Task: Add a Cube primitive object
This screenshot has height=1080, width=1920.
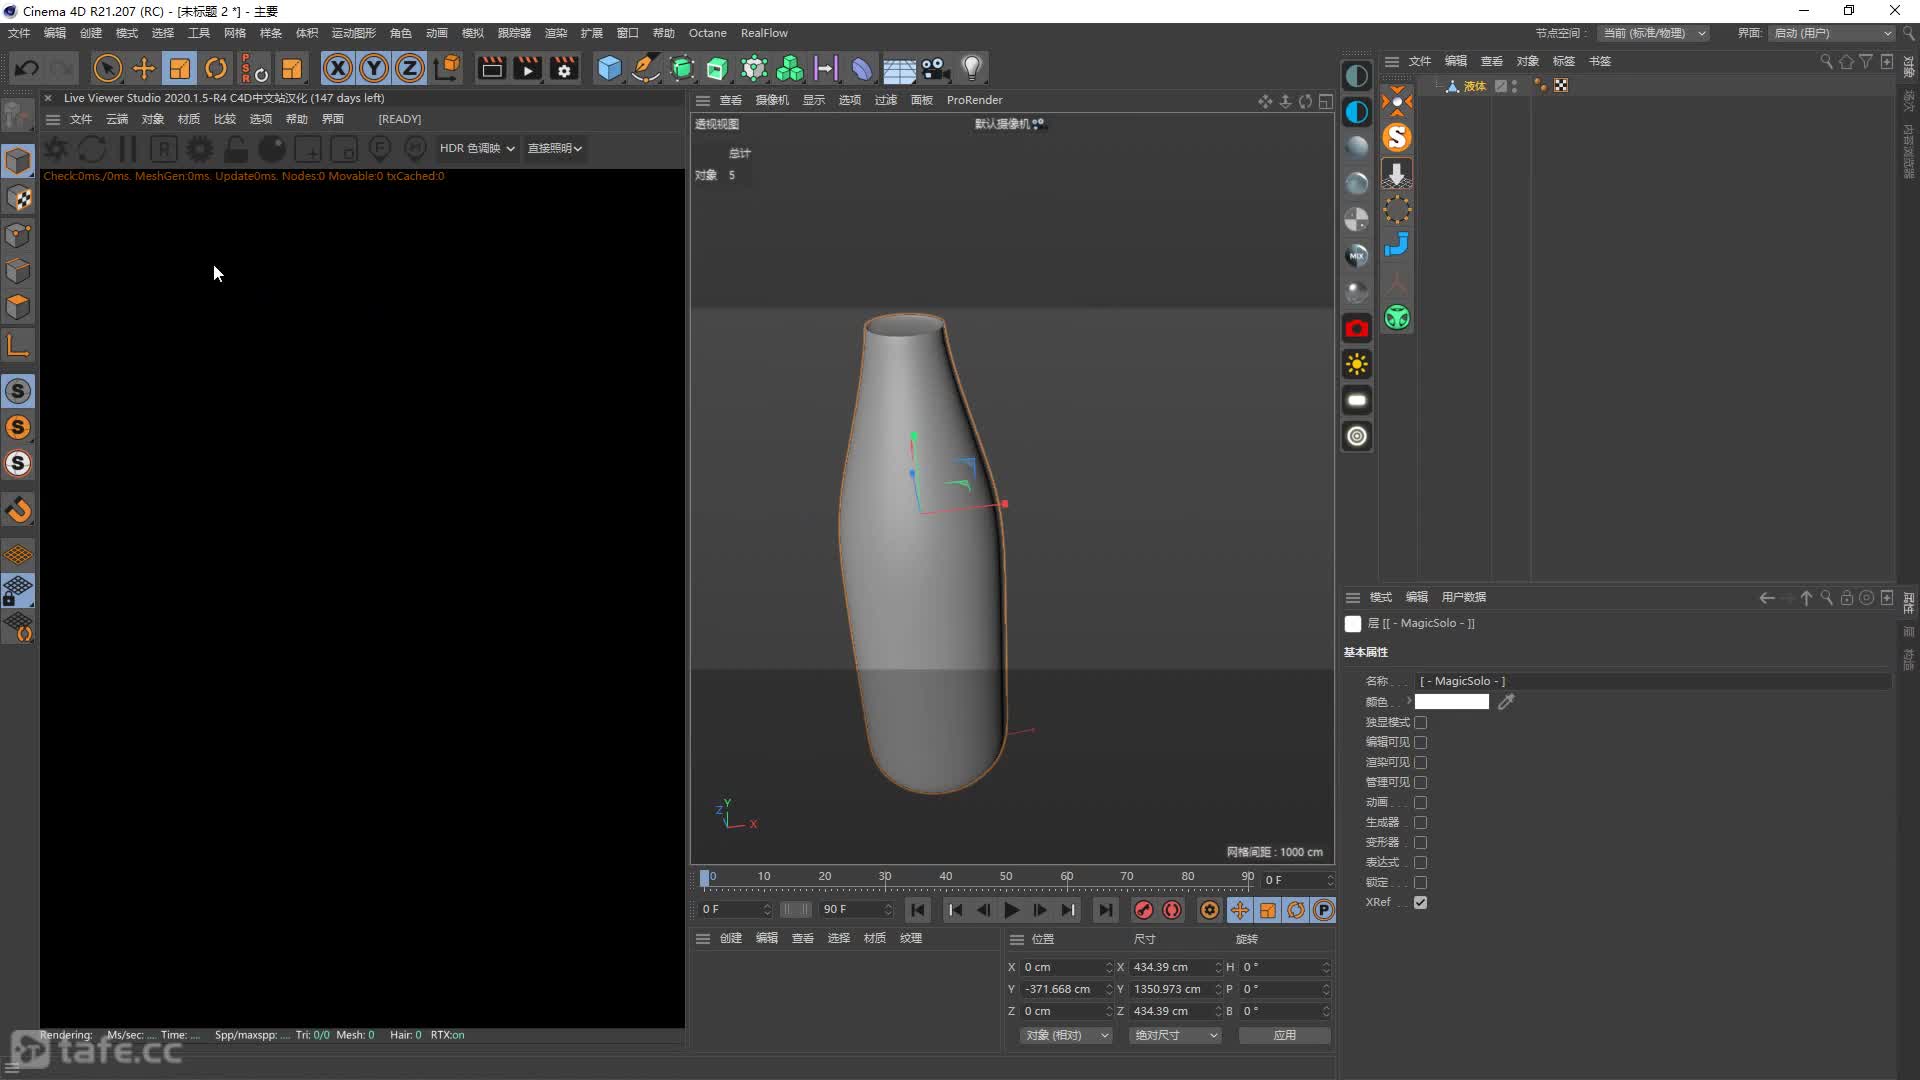Action: coord(609,68)
